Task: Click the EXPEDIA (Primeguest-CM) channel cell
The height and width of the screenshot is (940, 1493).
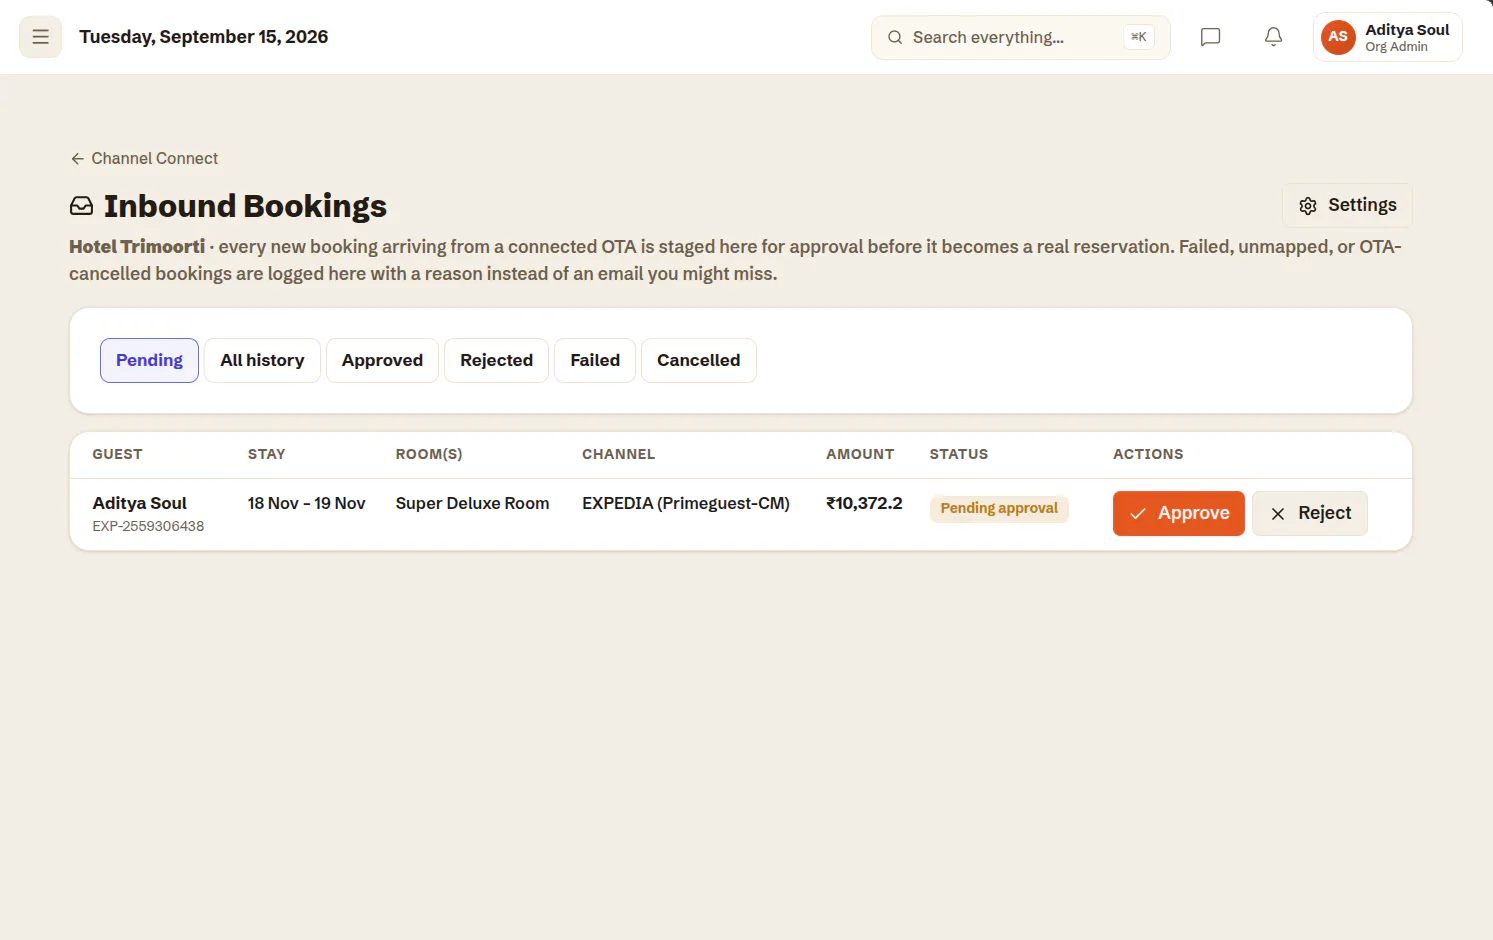Action: click(x=686, y=503)
